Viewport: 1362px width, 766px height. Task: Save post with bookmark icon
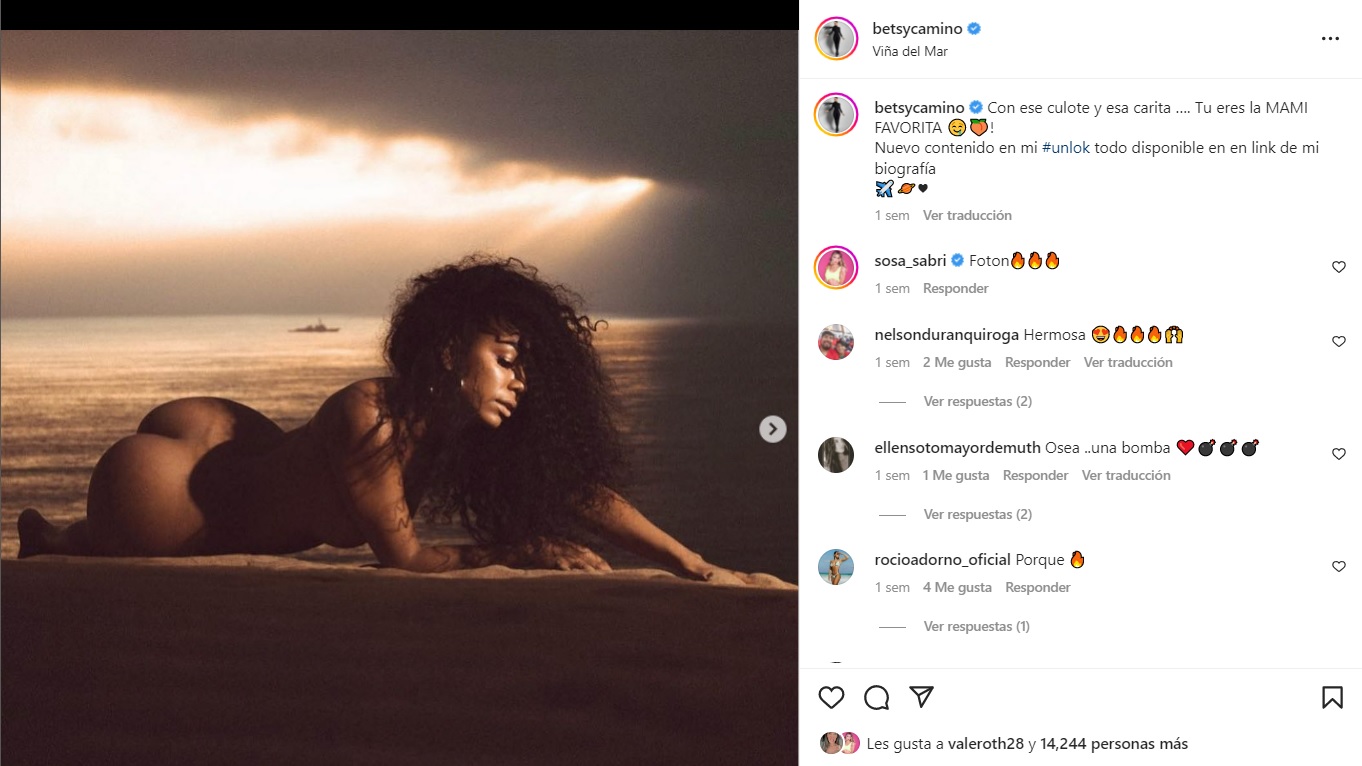(1332, 697)
